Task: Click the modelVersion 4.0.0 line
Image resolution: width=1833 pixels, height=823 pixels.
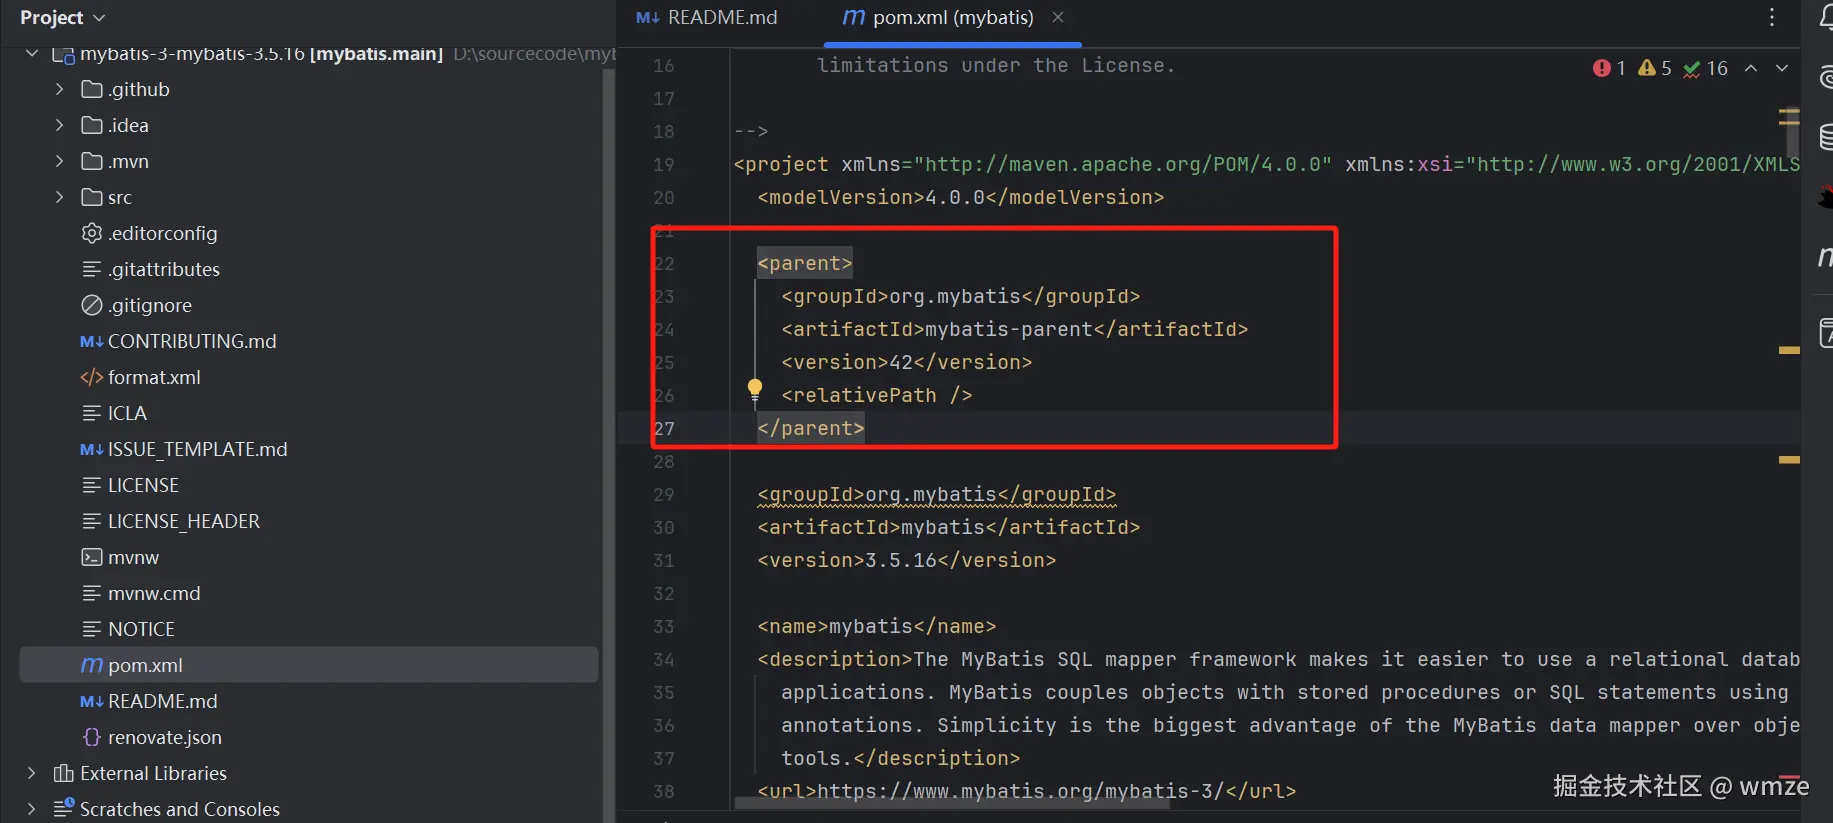Action: [x=961, y=197]
